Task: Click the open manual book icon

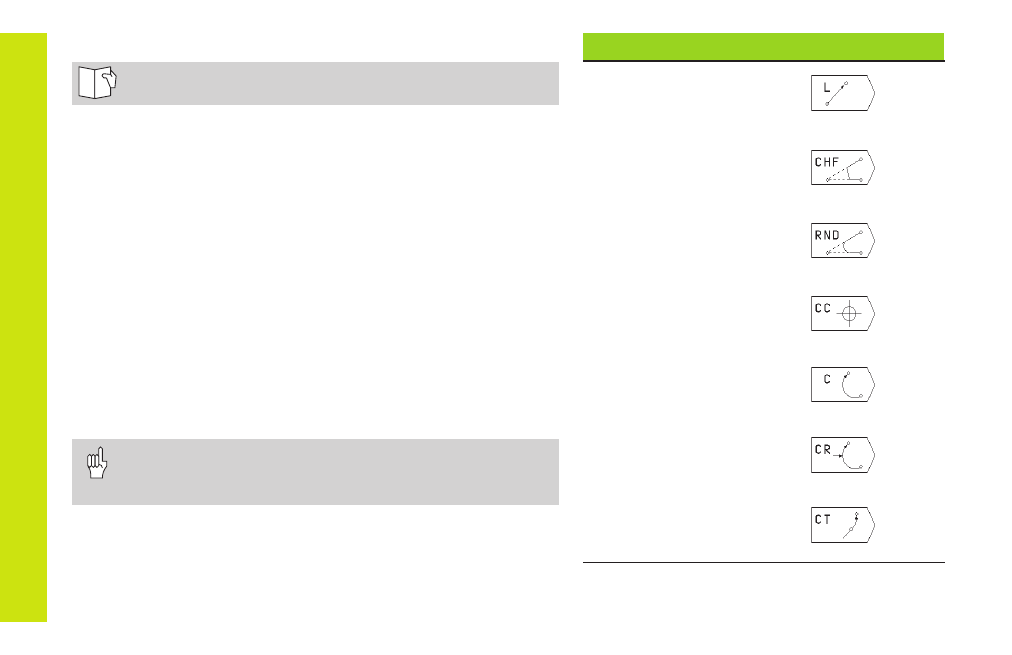Action: [x=97, y=83]
